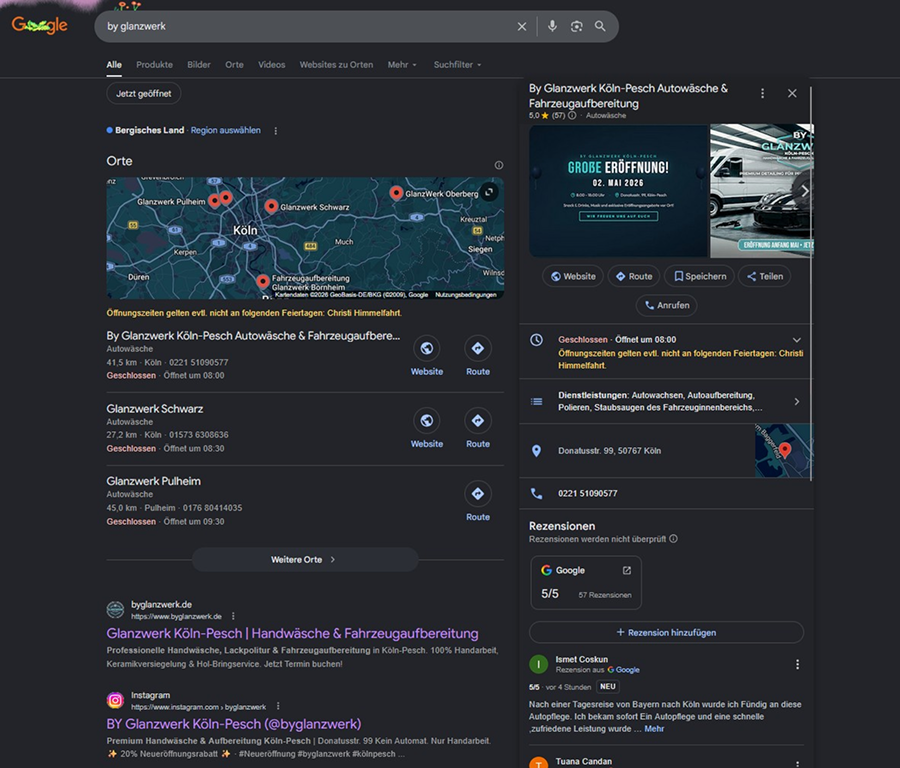Switch to Websites zu Orten tab

click(336, 65)
